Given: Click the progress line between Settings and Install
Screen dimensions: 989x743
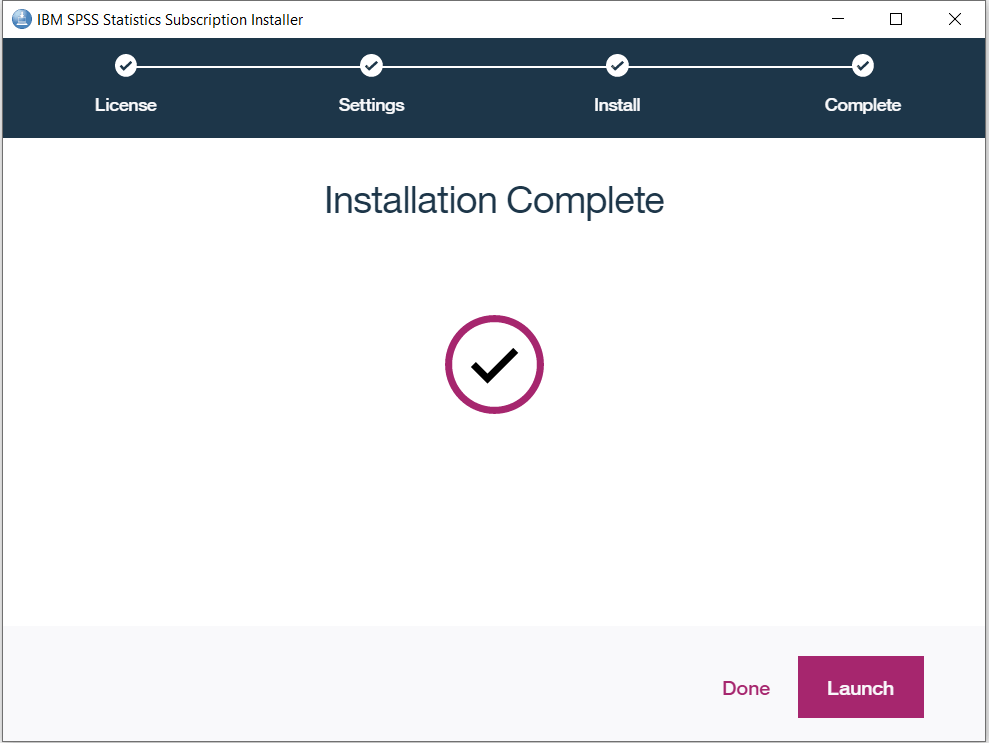Looking at the screenshot, I should (494, 65).
